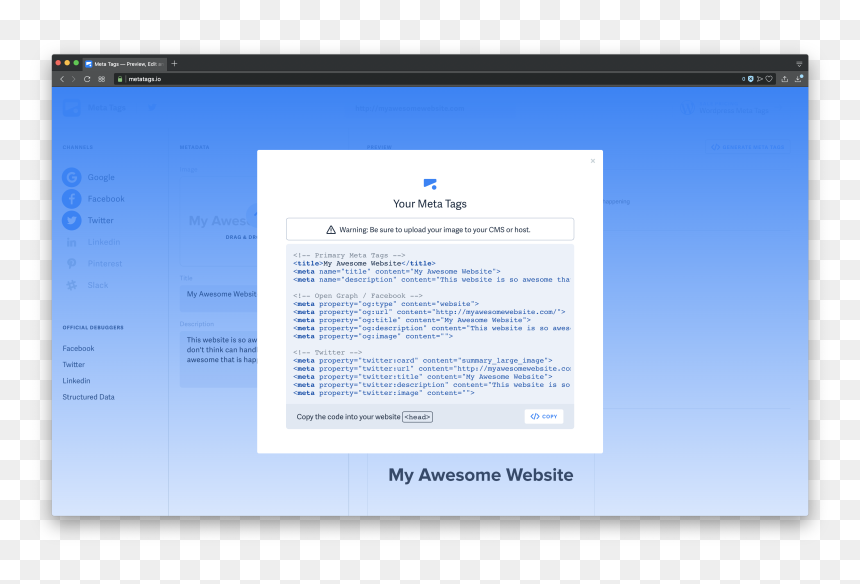This screenshot has height=584, width=860.
Task: Click the title tag code line
Action: [x=364, y=263]
